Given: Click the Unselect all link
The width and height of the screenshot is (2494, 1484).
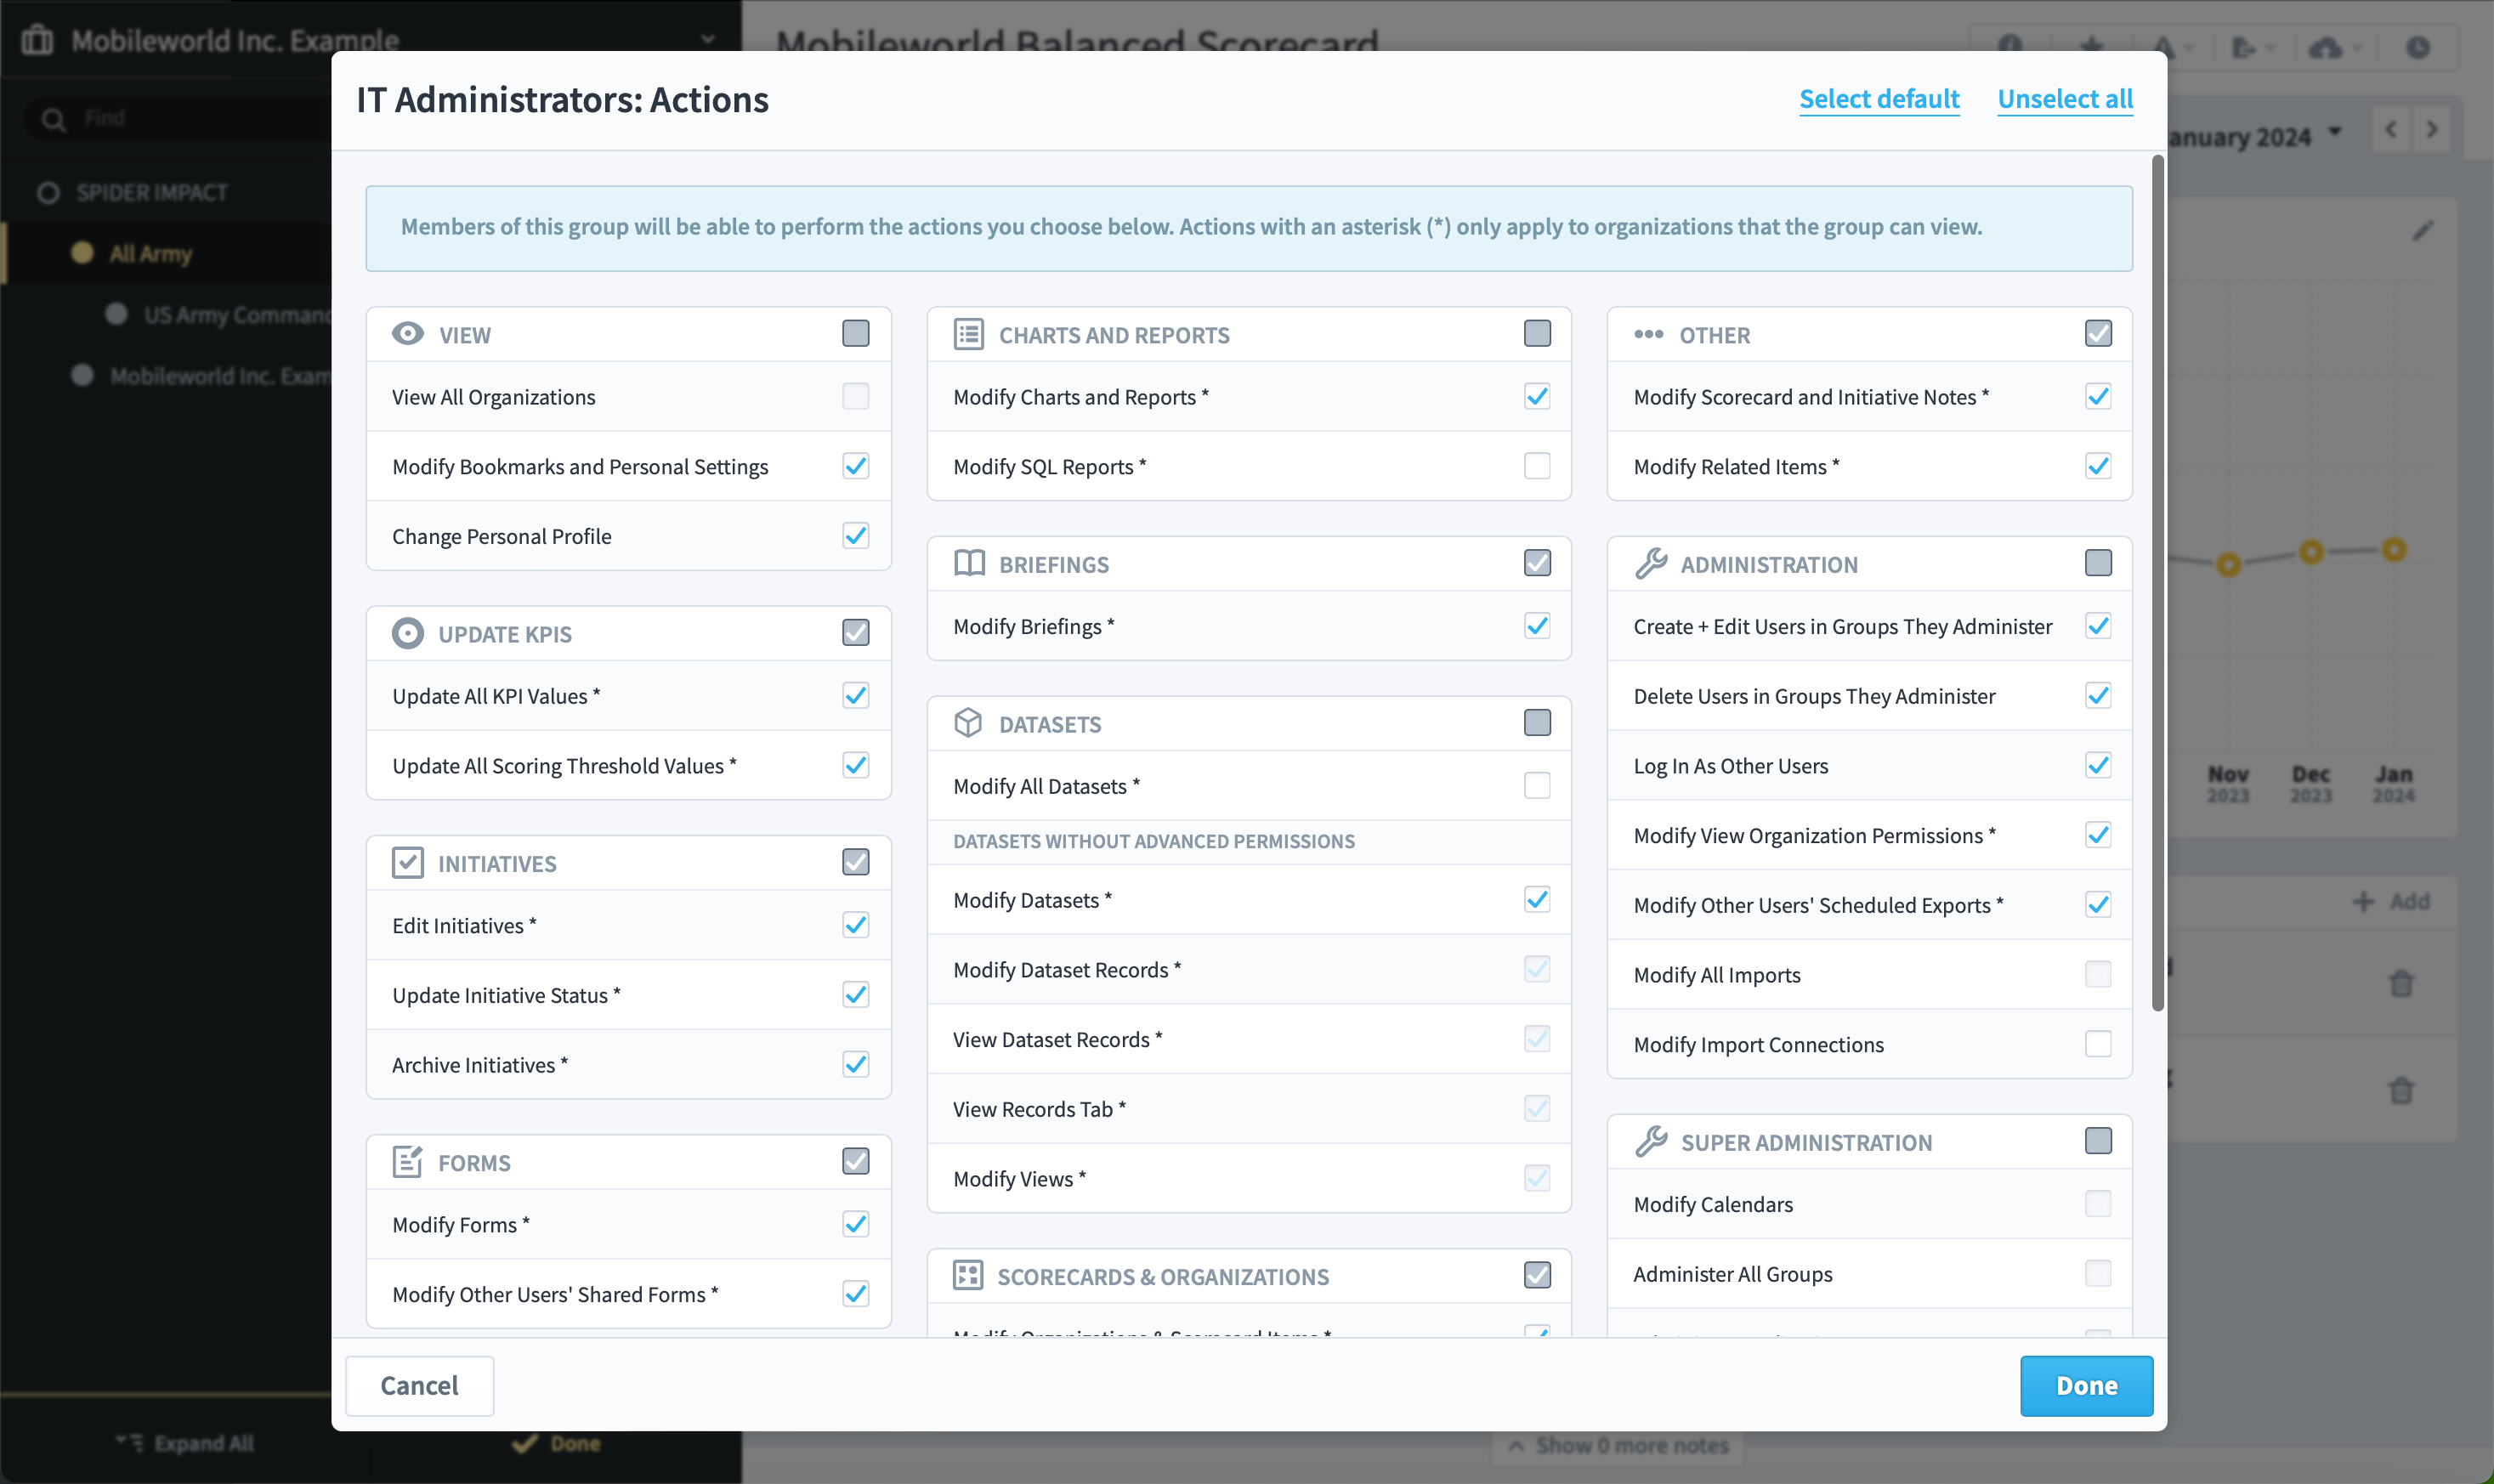Looking at the screenshot, I should (2065, 99).
